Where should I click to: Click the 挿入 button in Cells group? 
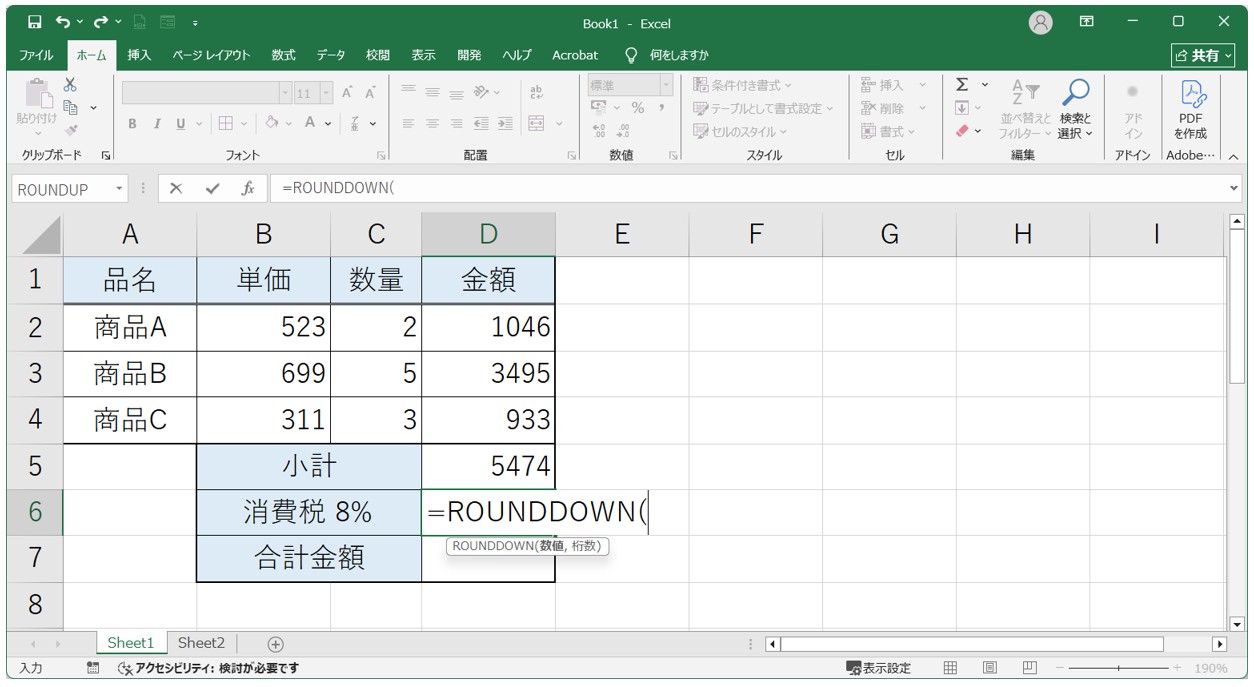point(882,85)
